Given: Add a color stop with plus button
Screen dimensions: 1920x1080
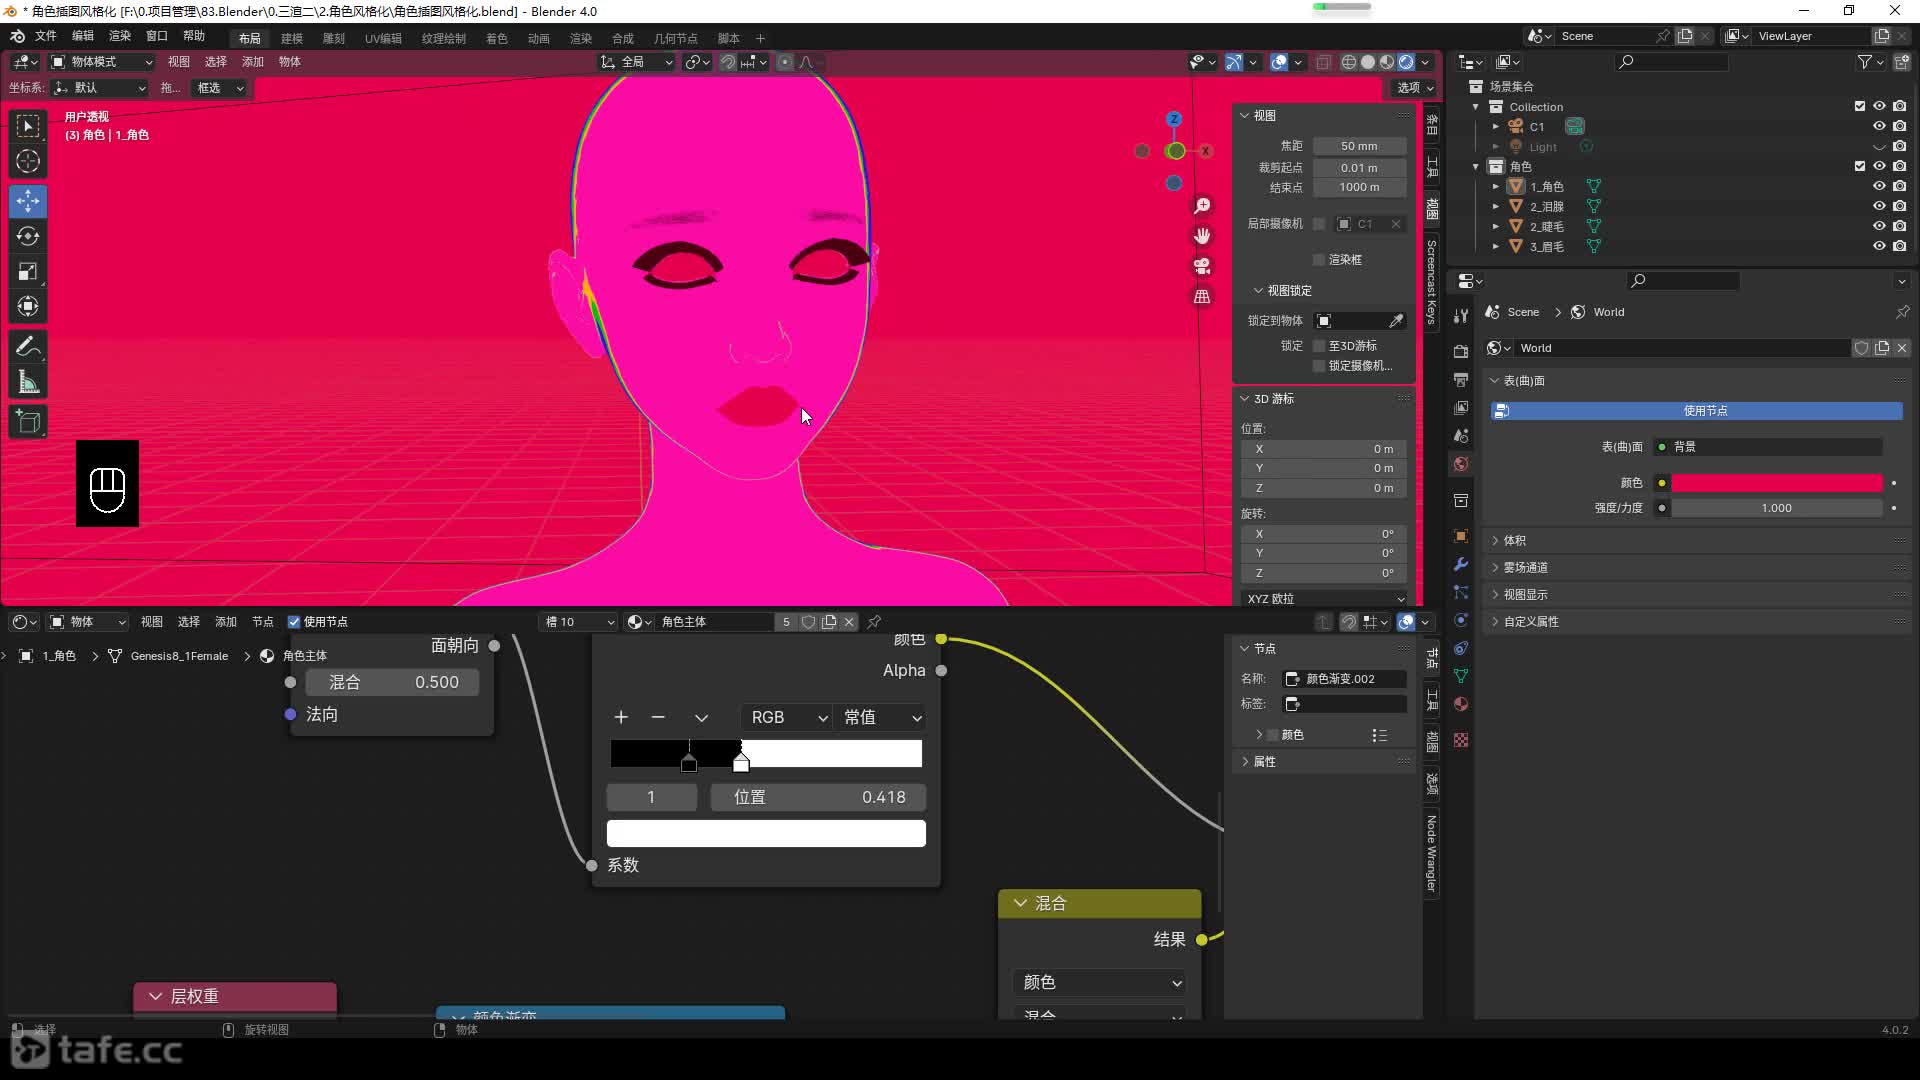Looking at the screenshot, I should pyautogui.click(x=621, y=718).
